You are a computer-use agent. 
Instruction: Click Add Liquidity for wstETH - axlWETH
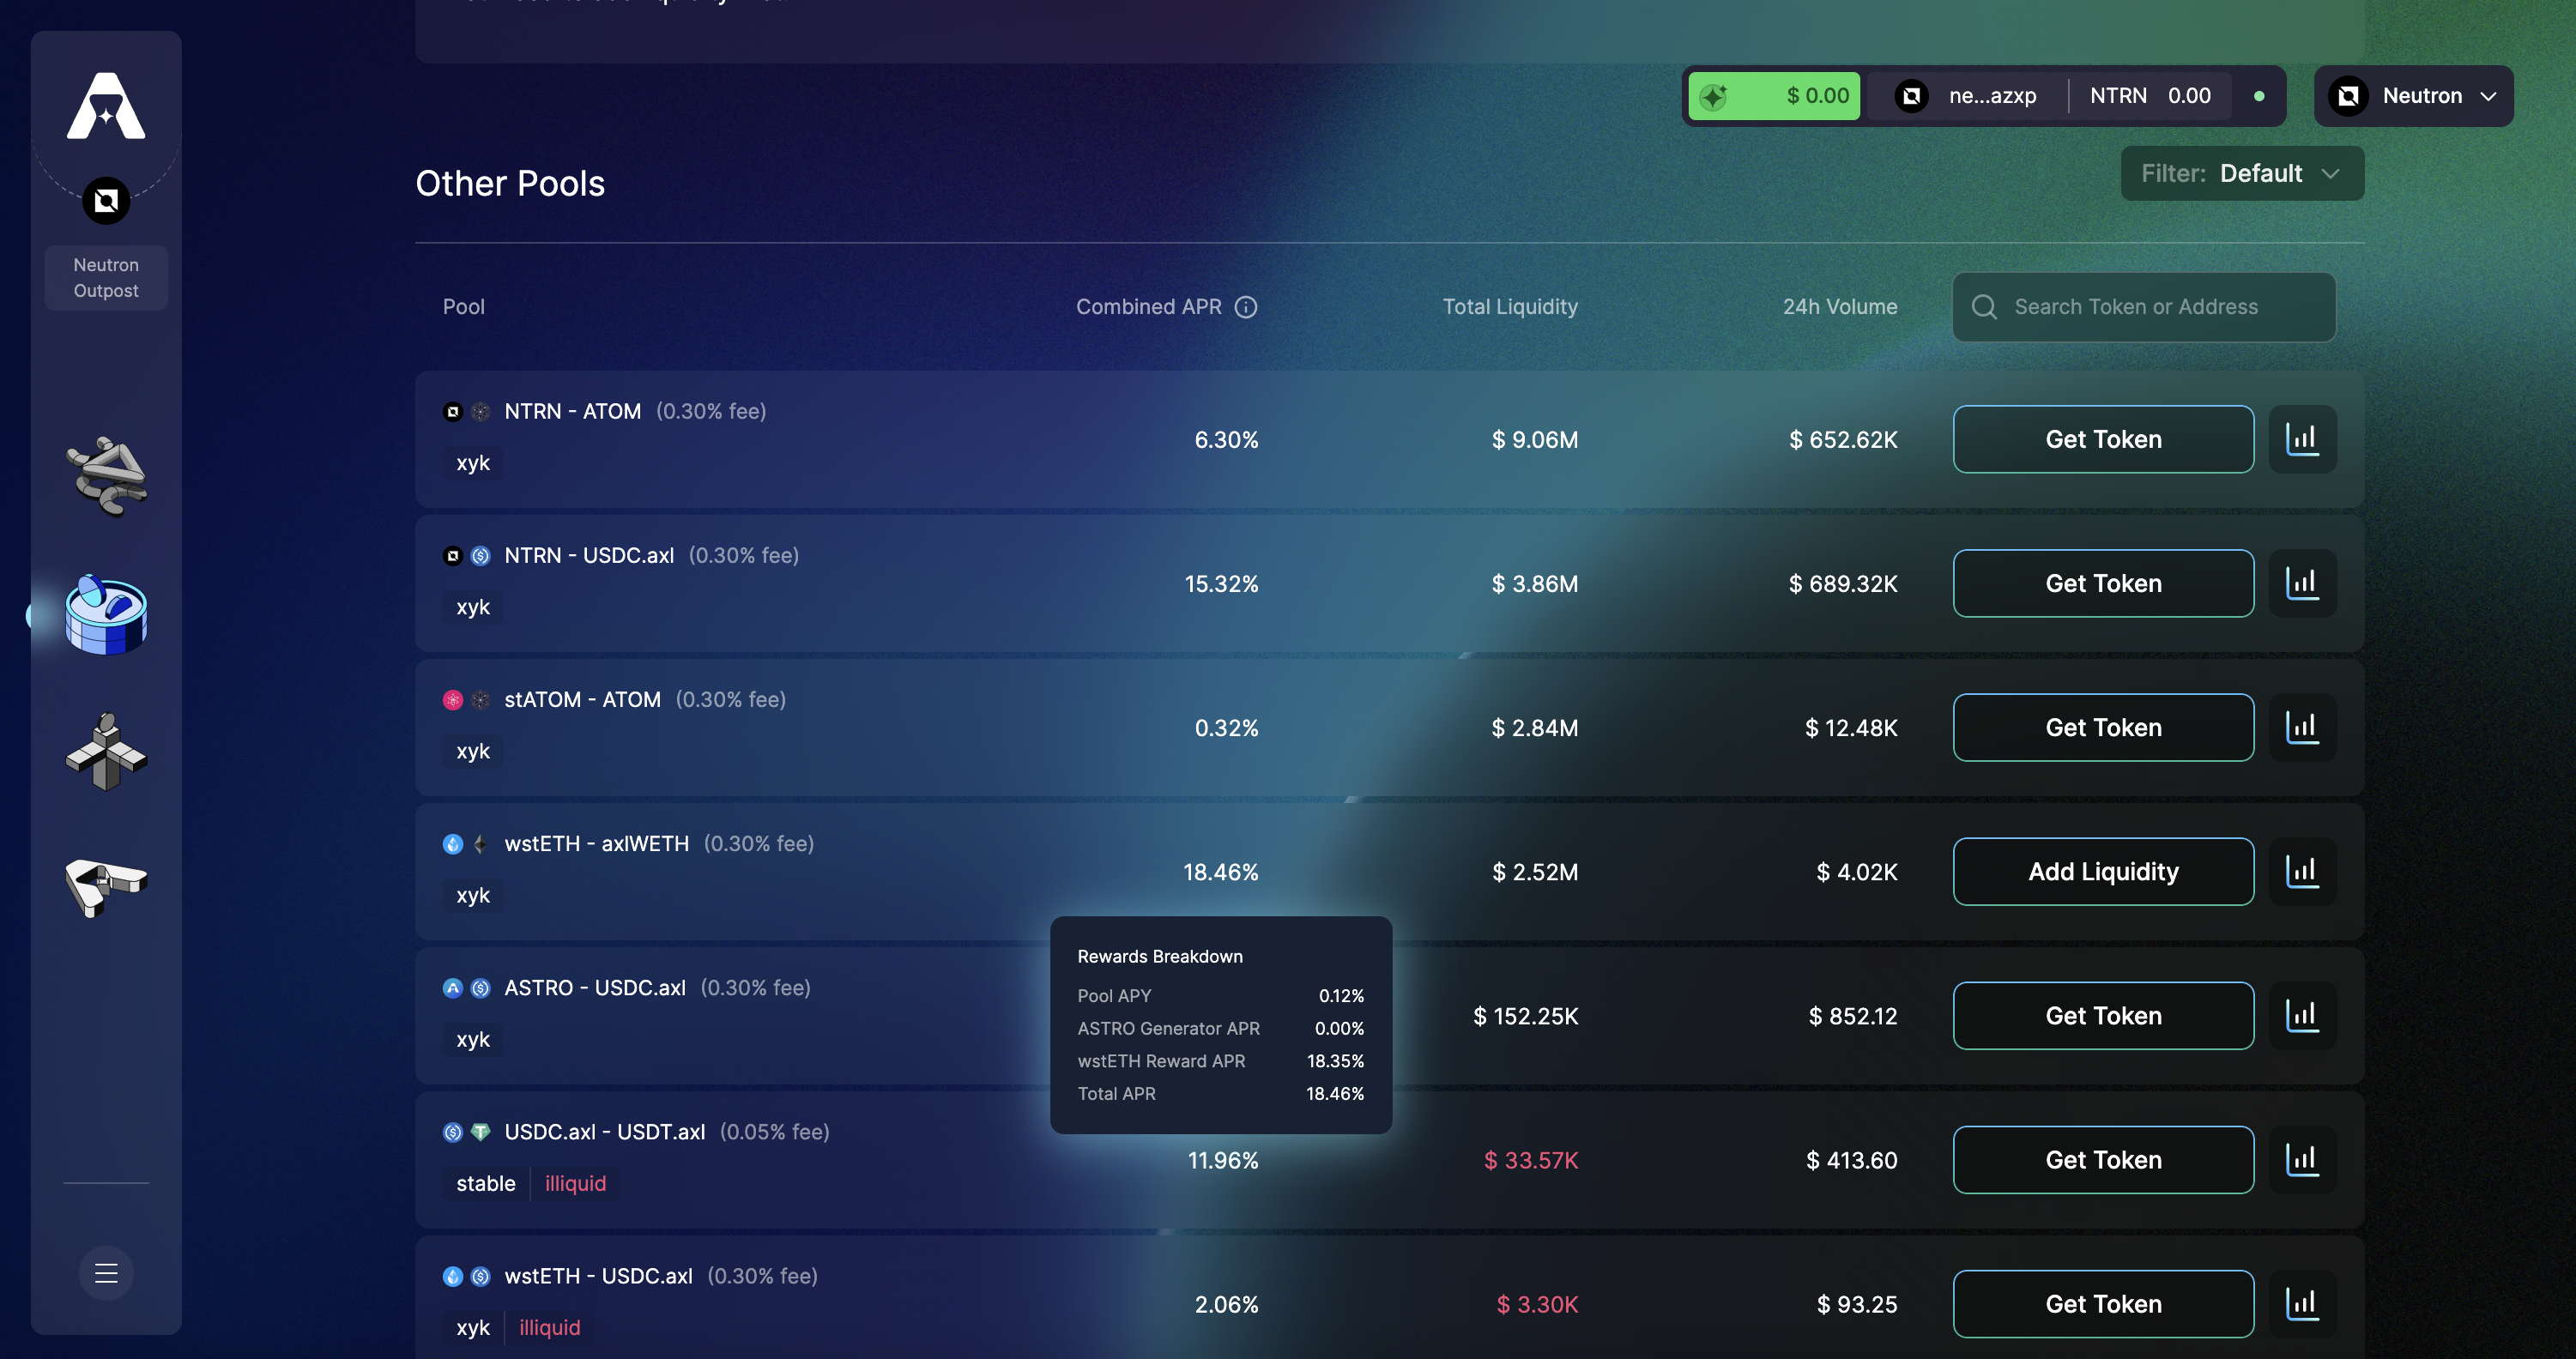point(2103,872)
